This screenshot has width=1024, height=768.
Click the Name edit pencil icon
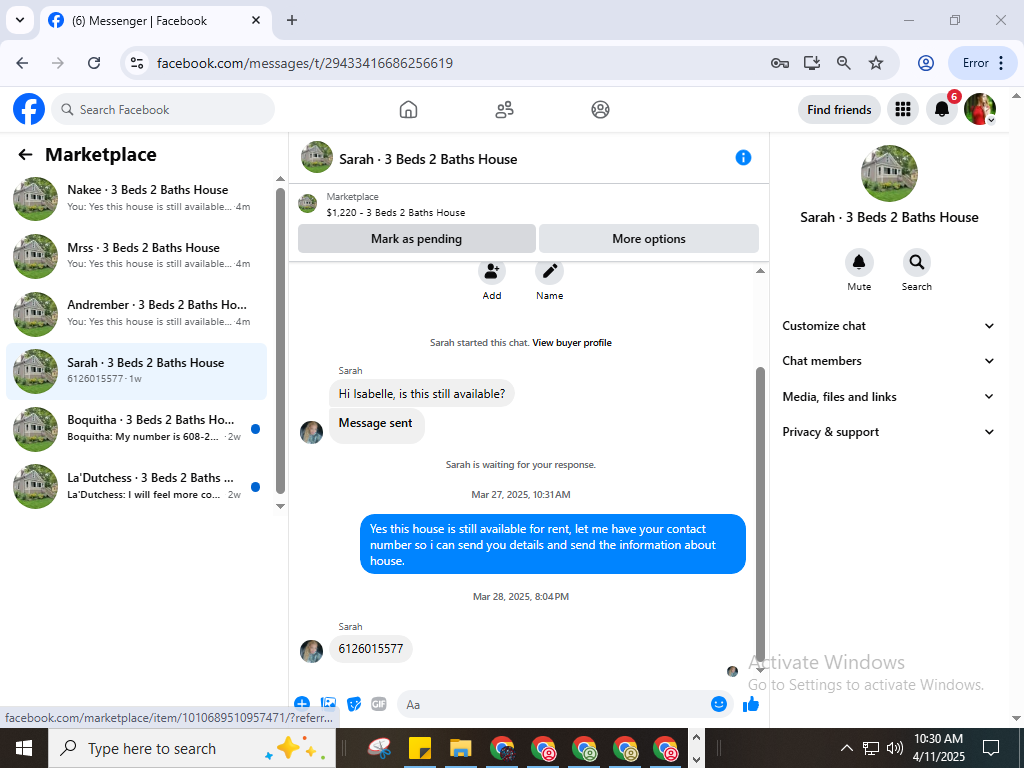click(549, 272)
